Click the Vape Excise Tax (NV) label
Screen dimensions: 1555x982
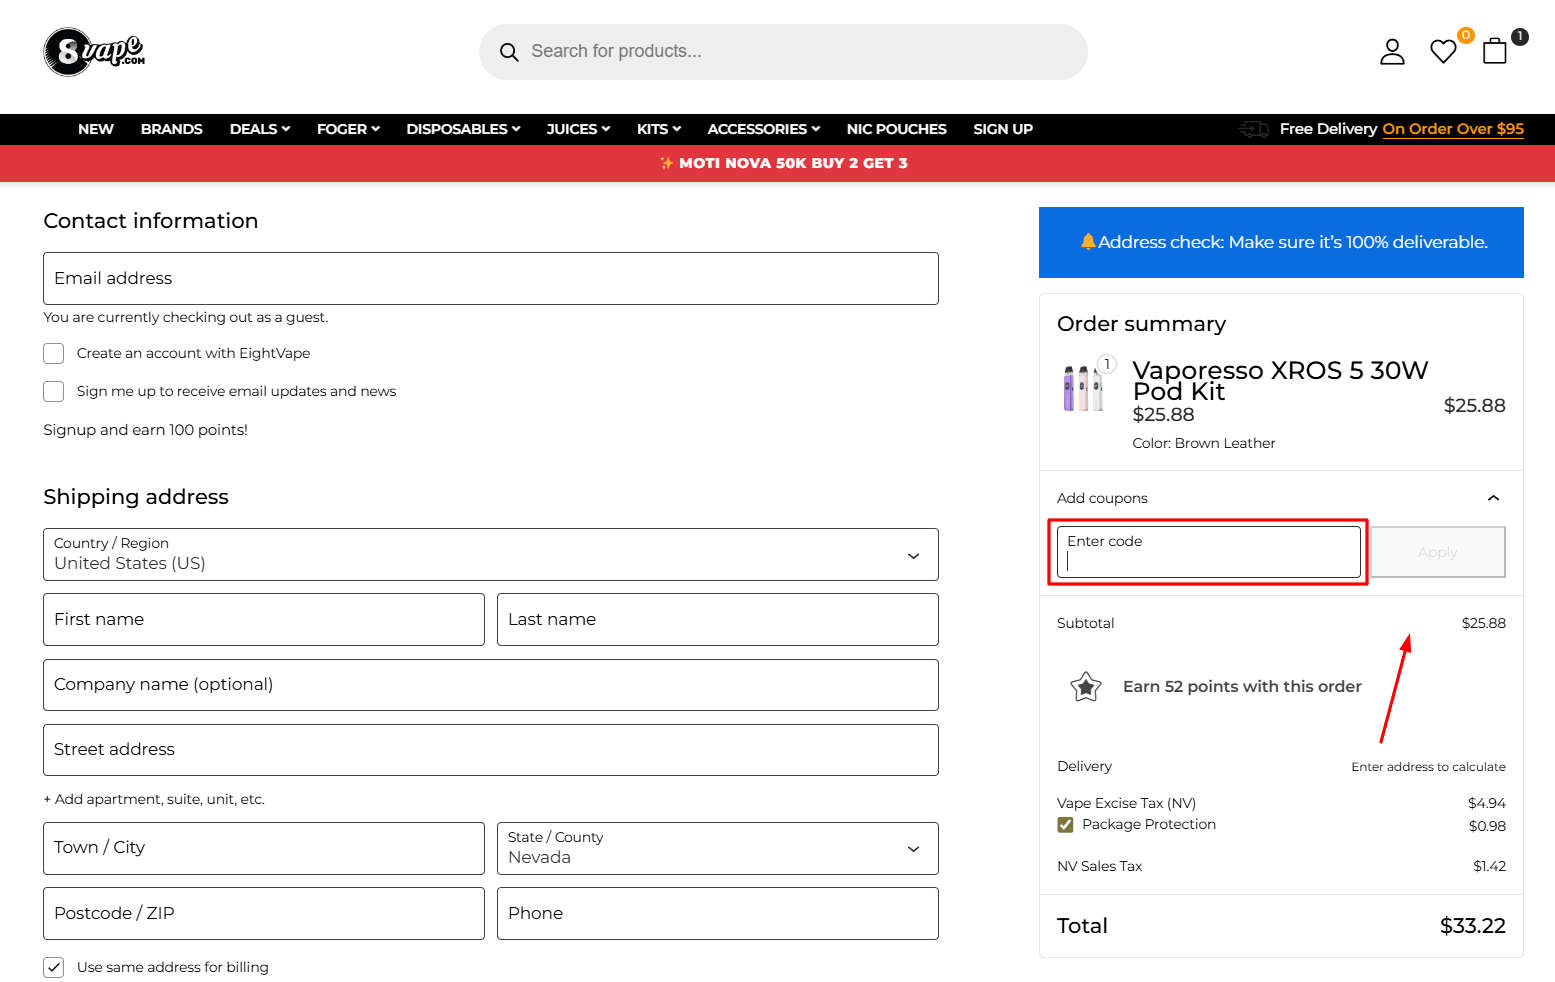tap(1126, 803)
